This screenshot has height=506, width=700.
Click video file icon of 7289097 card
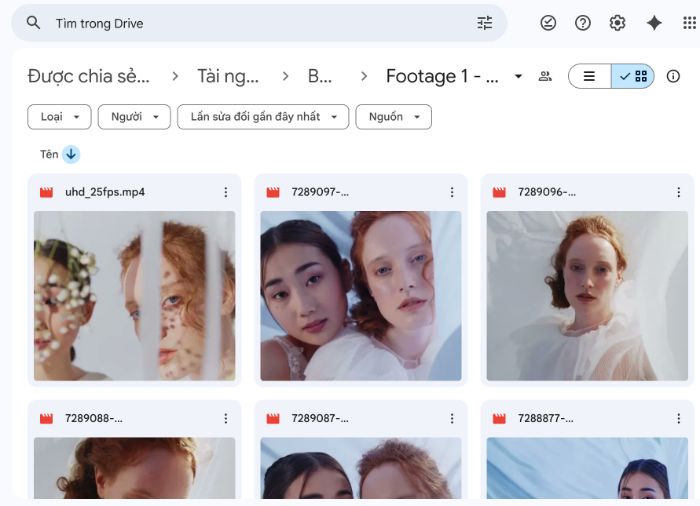[273, 192]
